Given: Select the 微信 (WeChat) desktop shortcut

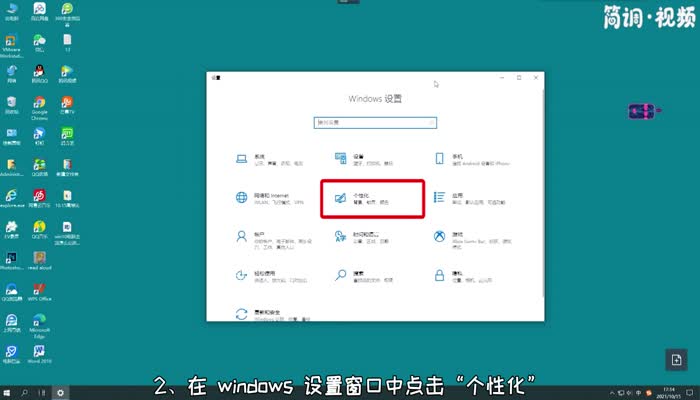Looking at the screenshot, I should pos(39,44).
